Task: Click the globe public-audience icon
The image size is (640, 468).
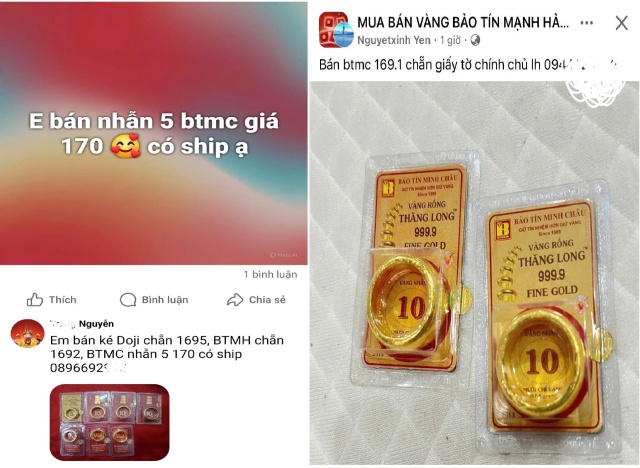Action: coord(475,40)
